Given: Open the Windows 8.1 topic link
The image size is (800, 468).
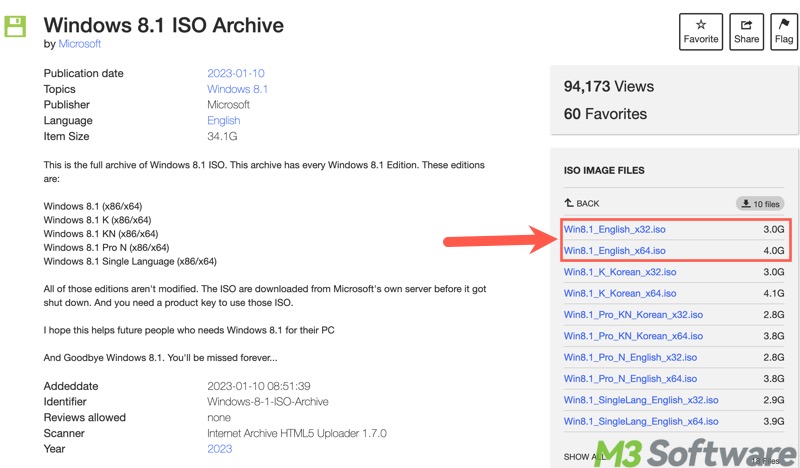Looking at the screenshot, I should click(x=237, y=89).
